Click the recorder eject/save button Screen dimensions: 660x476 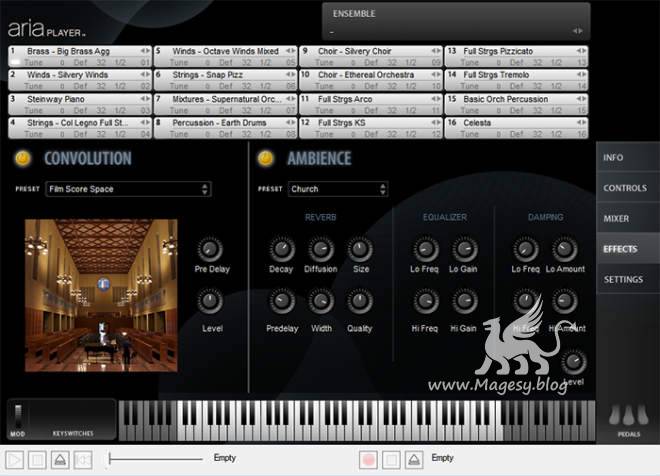pos(414,460)
